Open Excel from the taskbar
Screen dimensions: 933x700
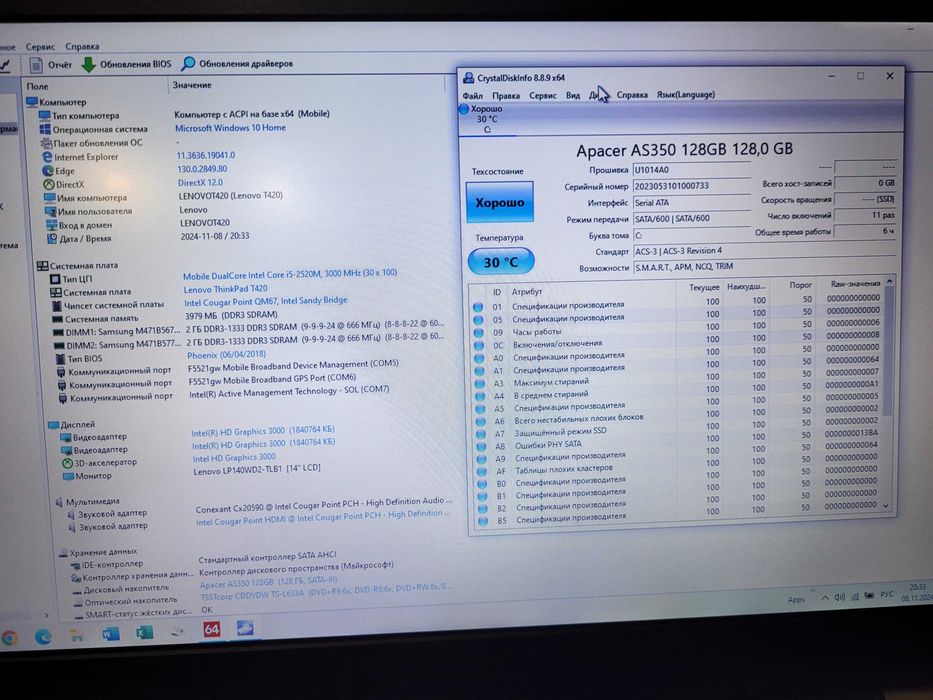coord(144,633)
